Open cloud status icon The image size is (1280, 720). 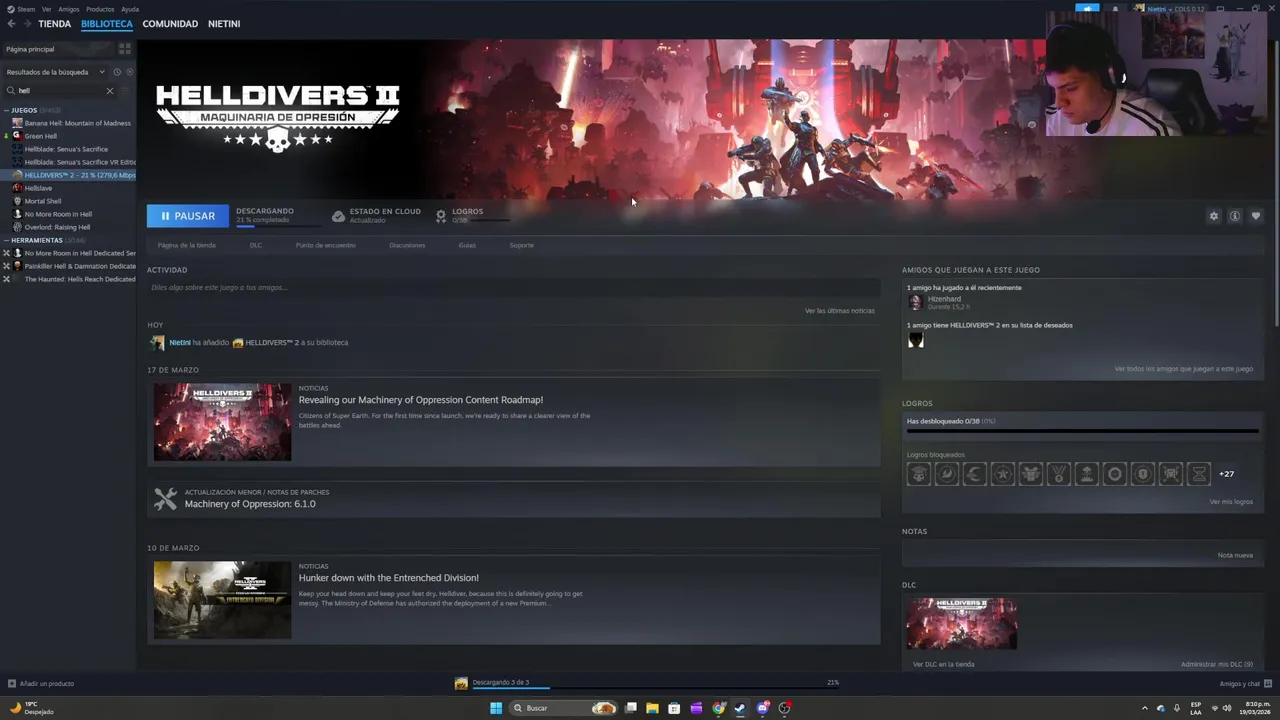338,216
